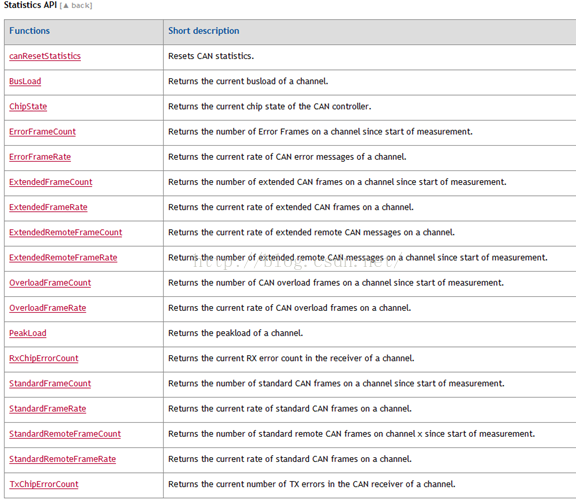Click the Statistics API heading
576x501 pixels.
coord(30,5)
